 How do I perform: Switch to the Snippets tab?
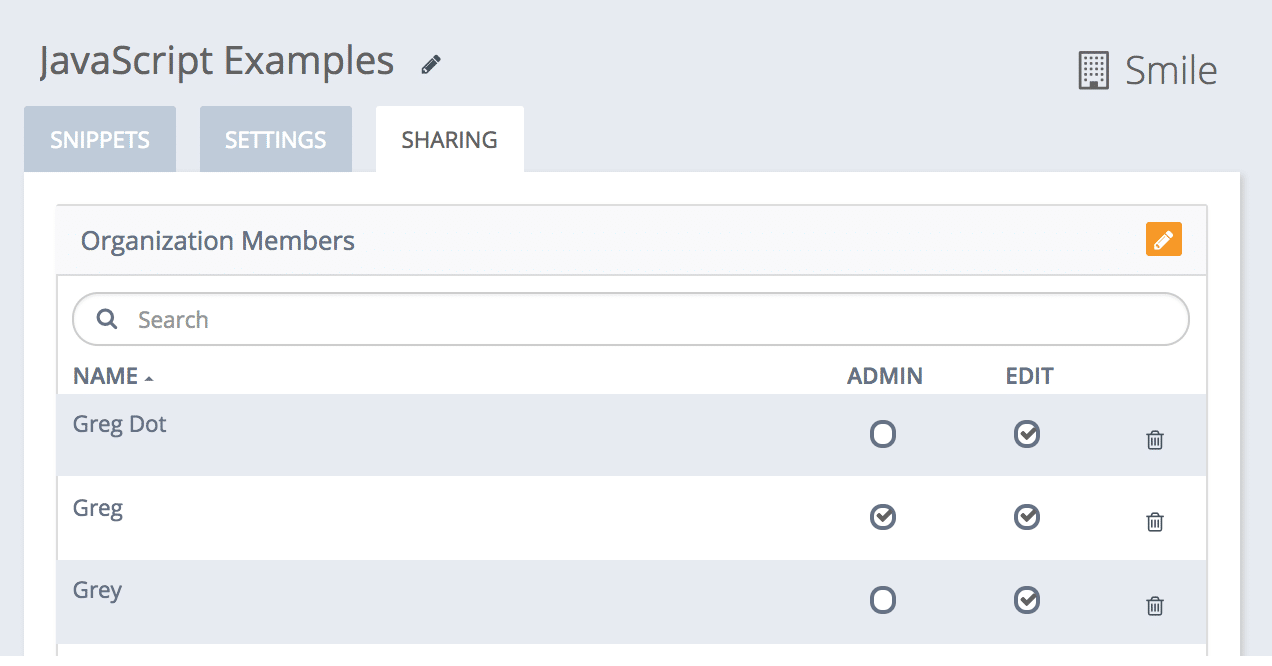pyautogui.click(x=100, y=139)
